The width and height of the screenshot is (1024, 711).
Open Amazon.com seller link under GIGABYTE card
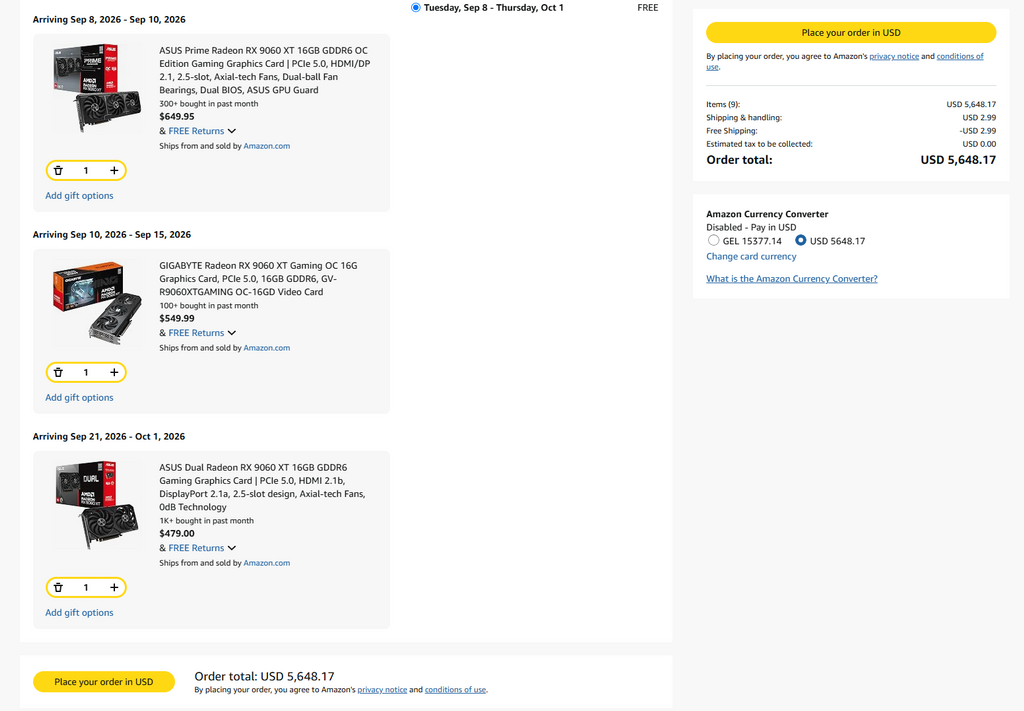point(266,348)
